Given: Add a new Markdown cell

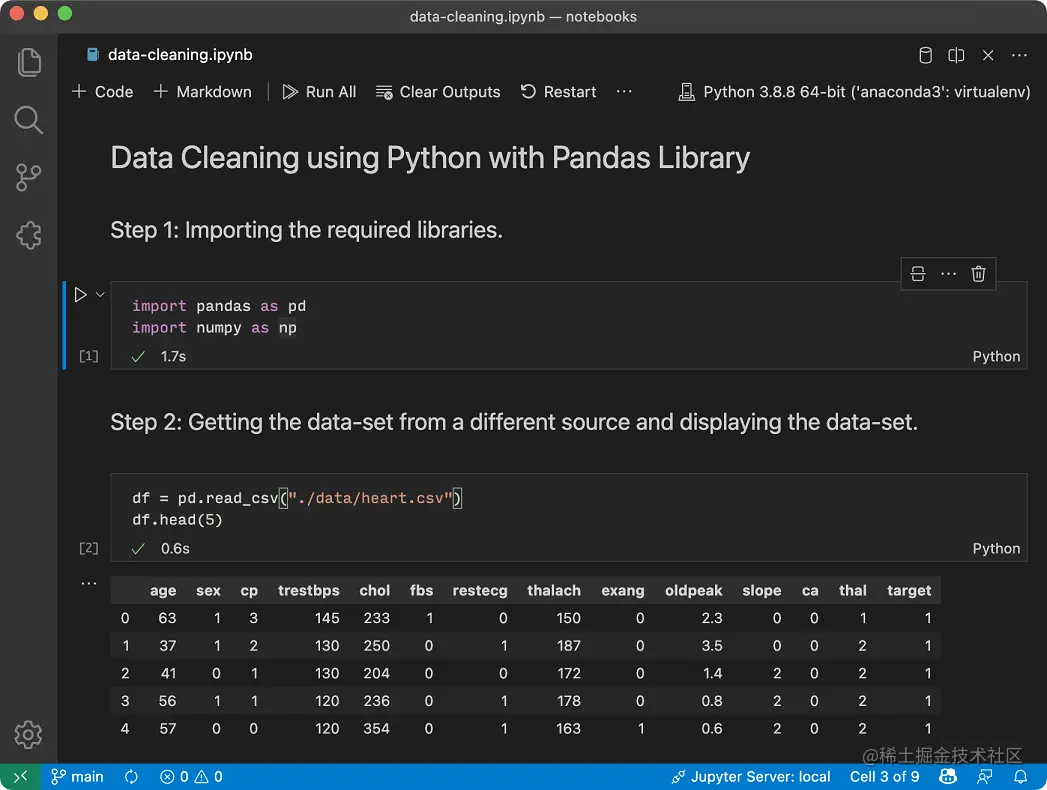Looking at the screenshot, I should click(202, 91).
